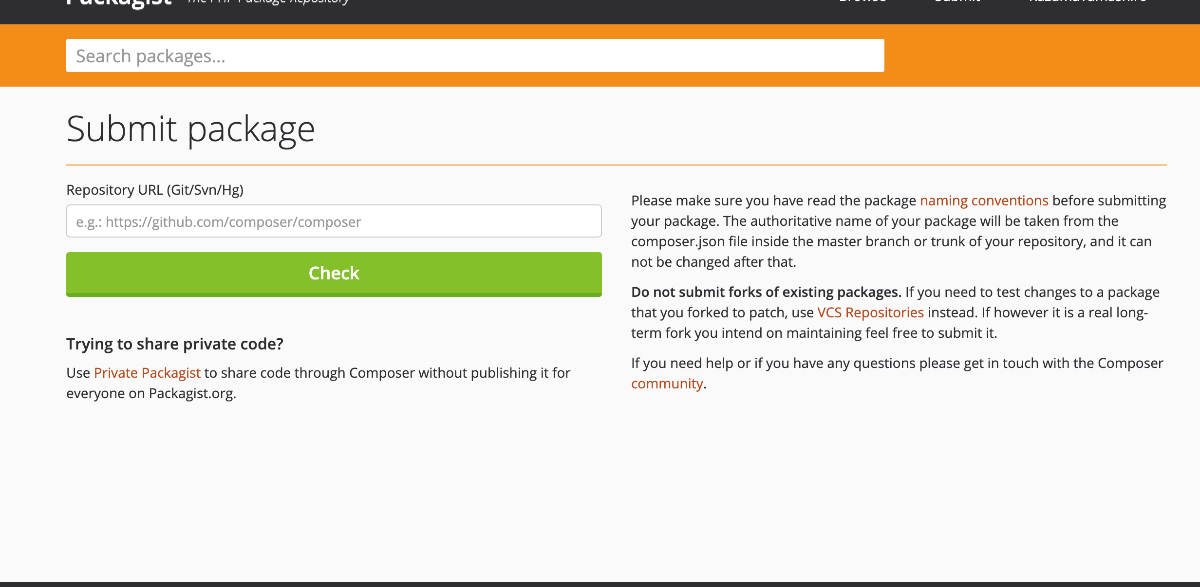Visit the Private Packagist link

pyautogui.click(x=147, y=372)
